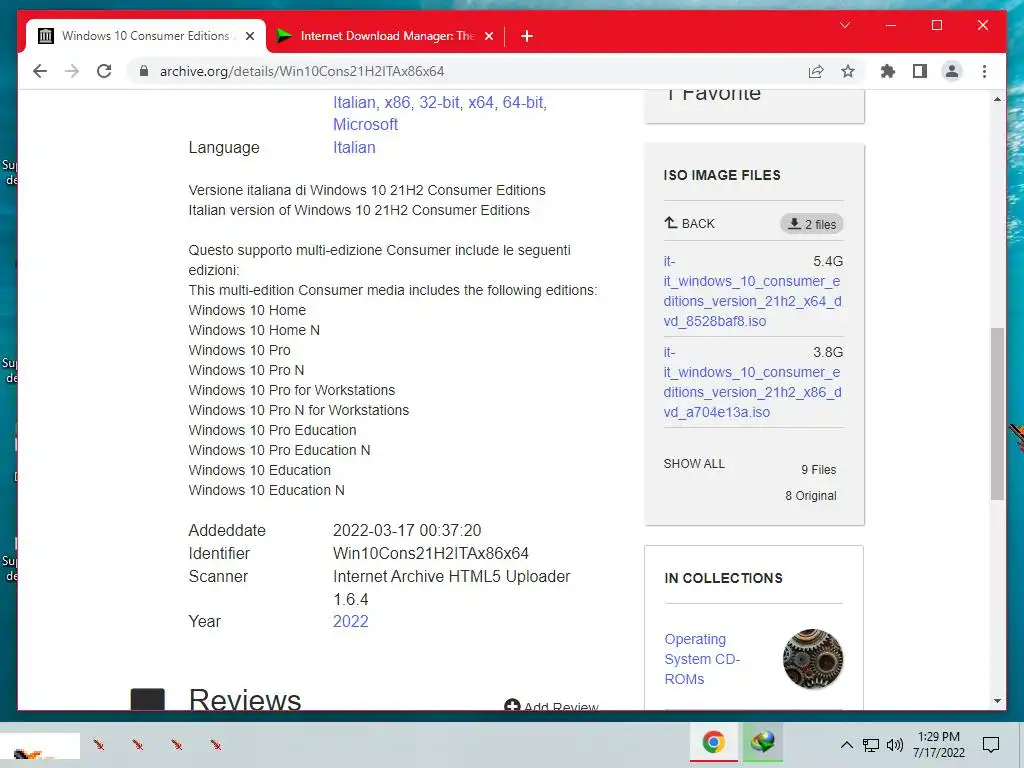Switch to the Internet Download Manager tab

click(x=385, y=36)
